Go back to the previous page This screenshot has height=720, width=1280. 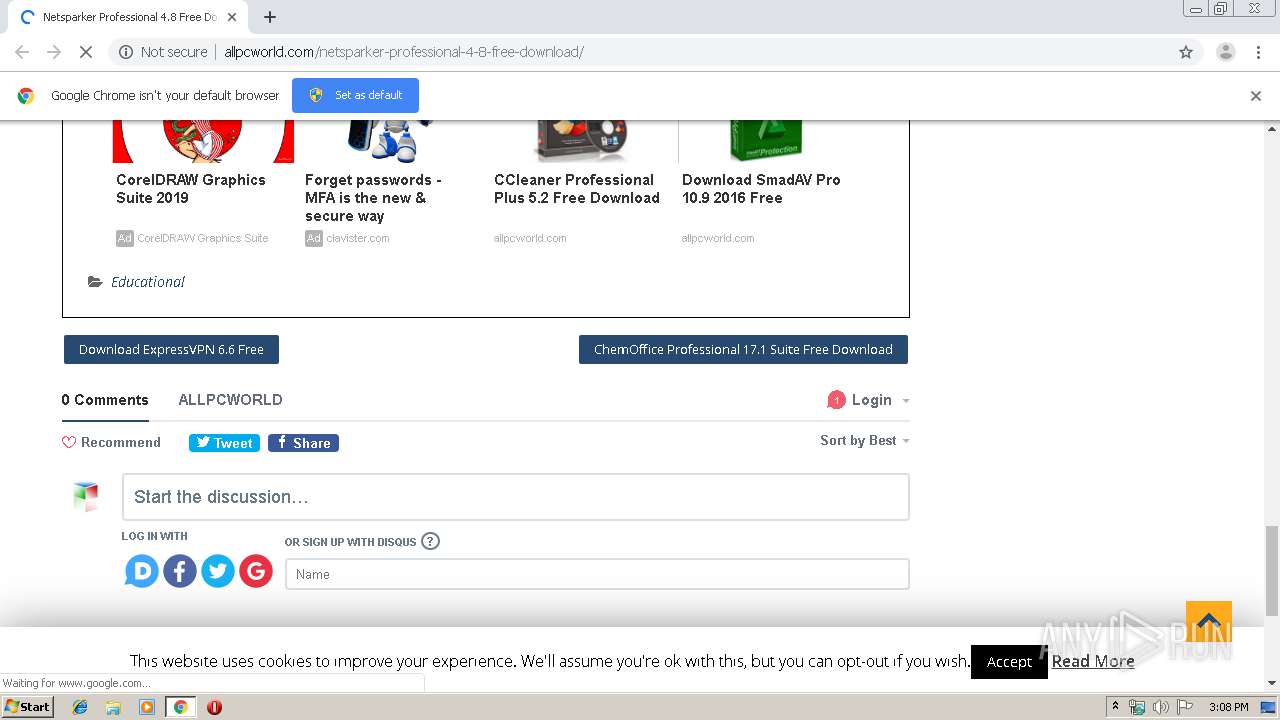22,52
